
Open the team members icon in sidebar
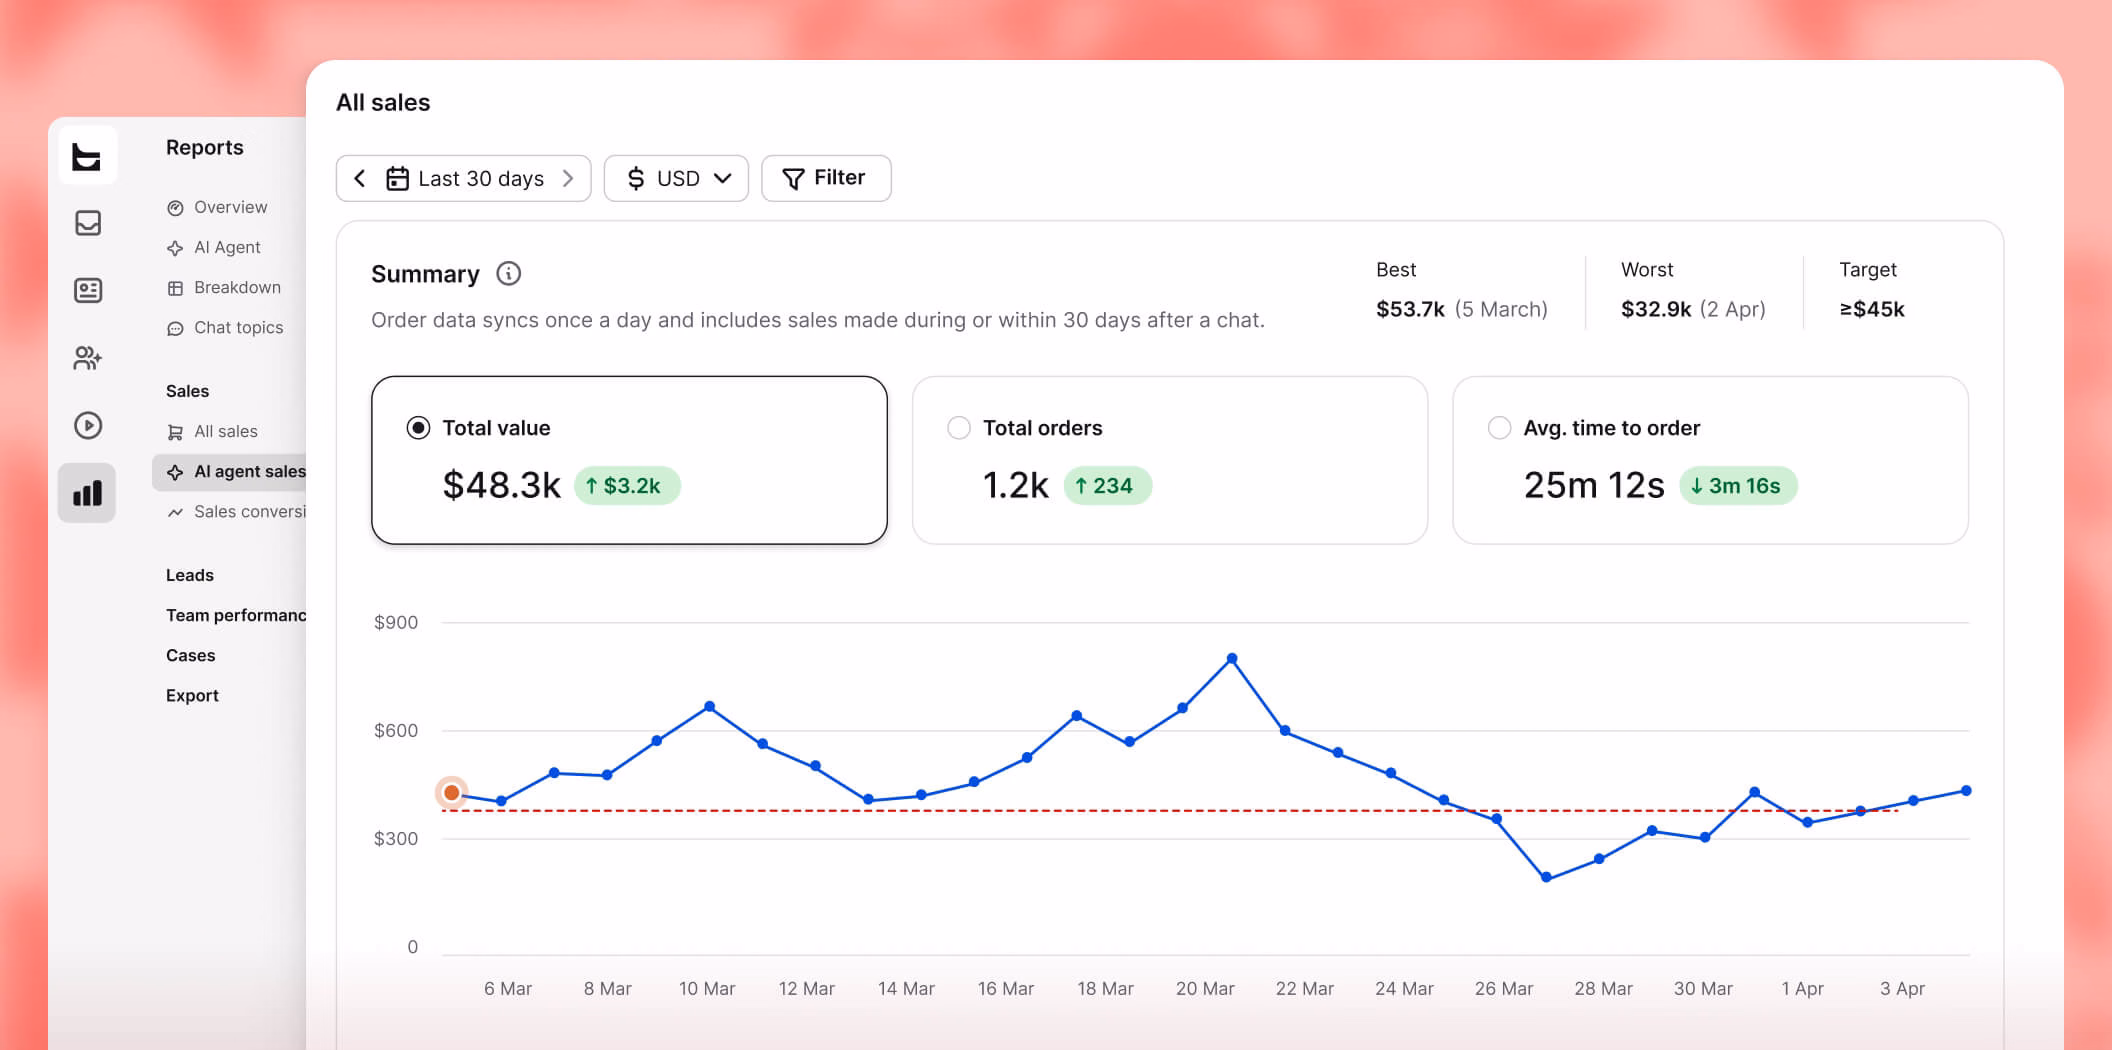(88, 358)
